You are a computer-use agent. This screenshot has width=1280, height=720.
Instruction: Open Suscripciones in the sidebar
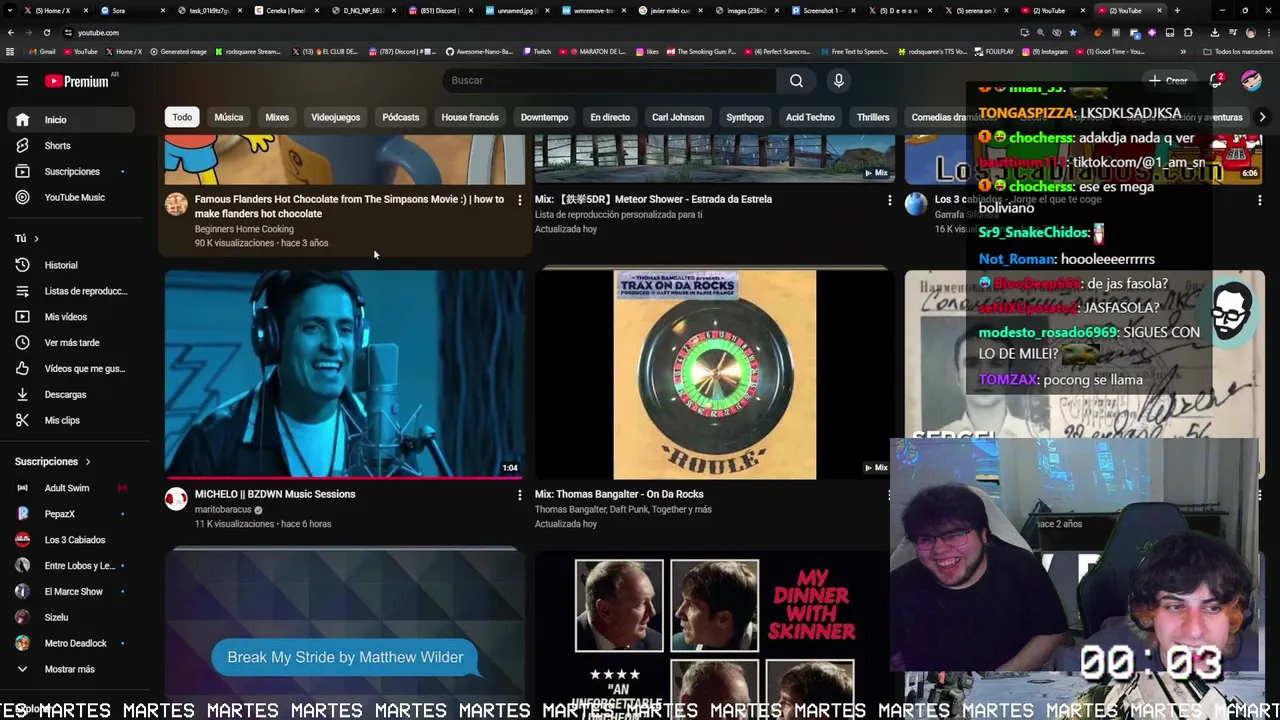(70, 172)
